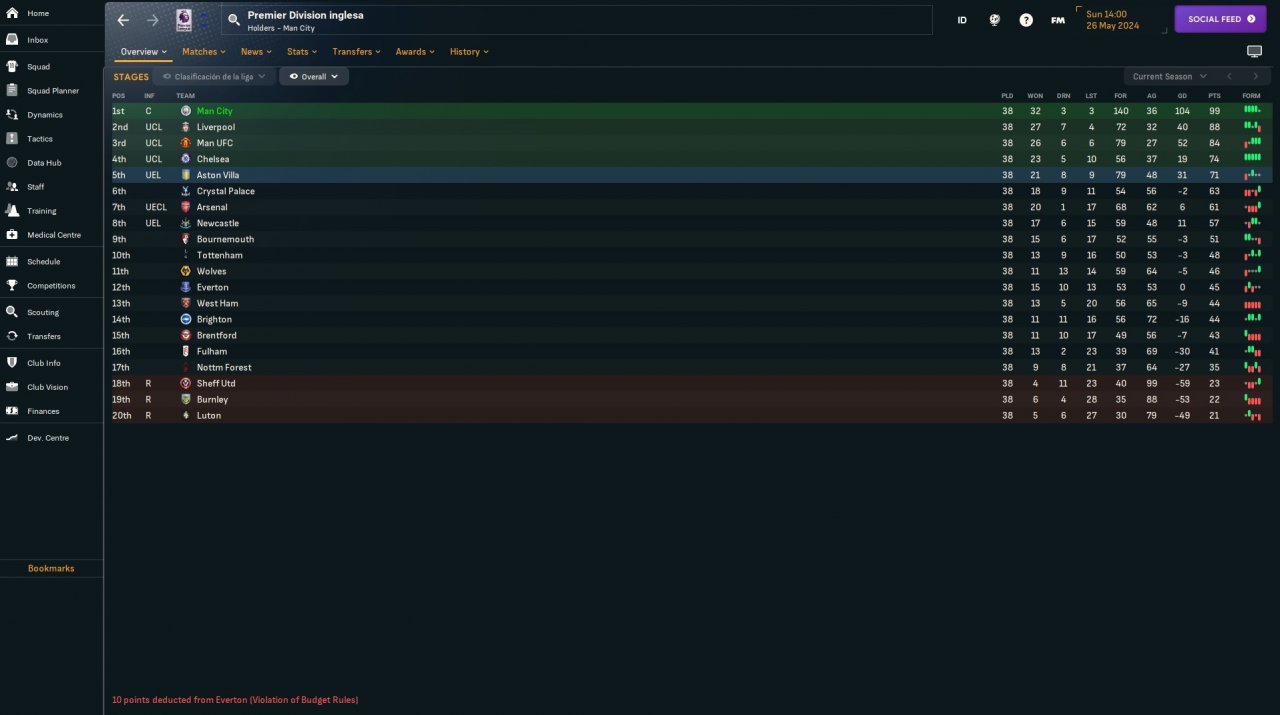Expand the Matches menu dropdown

[x=204, y=51]
